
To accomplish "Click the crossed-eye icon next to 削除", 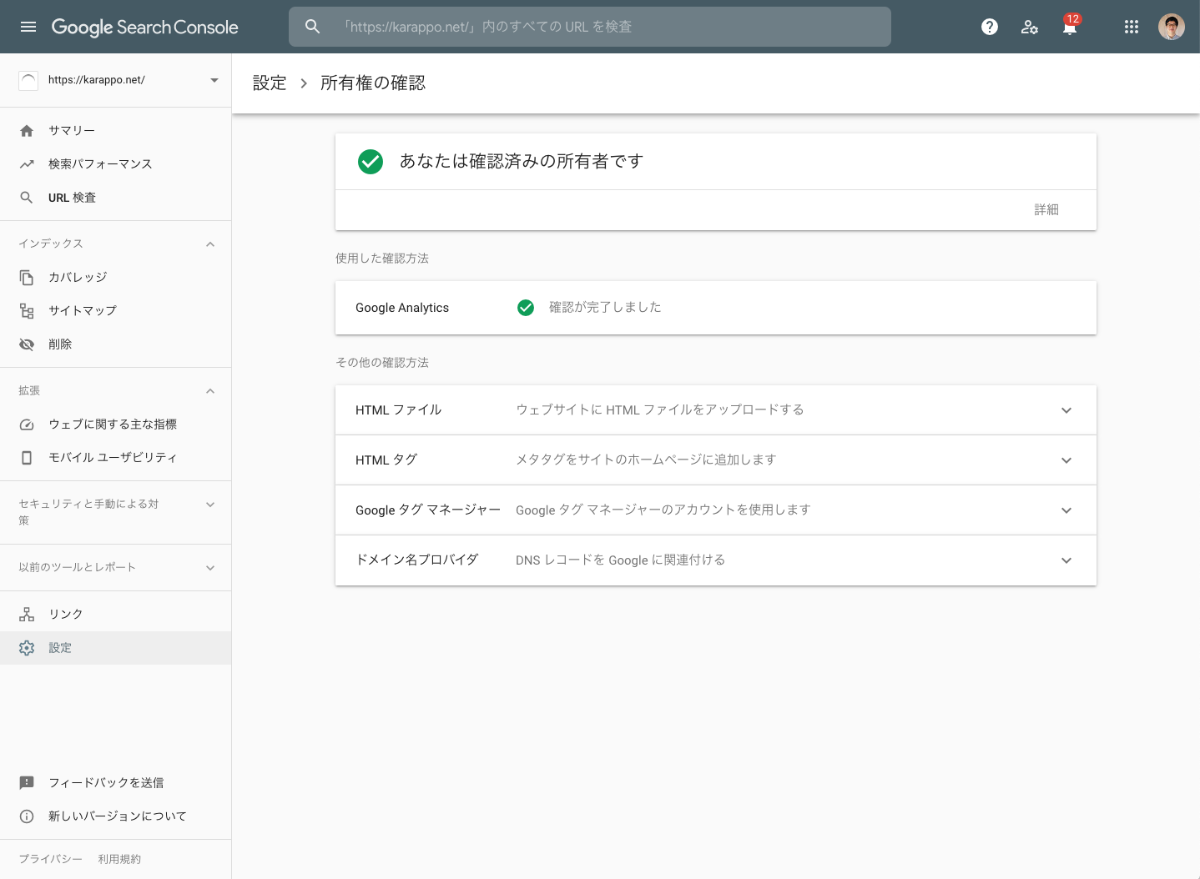I will [27, 344].
